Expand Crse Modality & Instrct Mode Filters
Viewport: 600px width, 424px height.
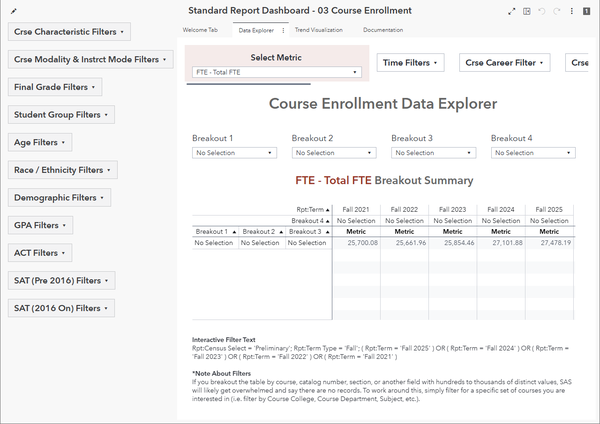coord(91,59)
